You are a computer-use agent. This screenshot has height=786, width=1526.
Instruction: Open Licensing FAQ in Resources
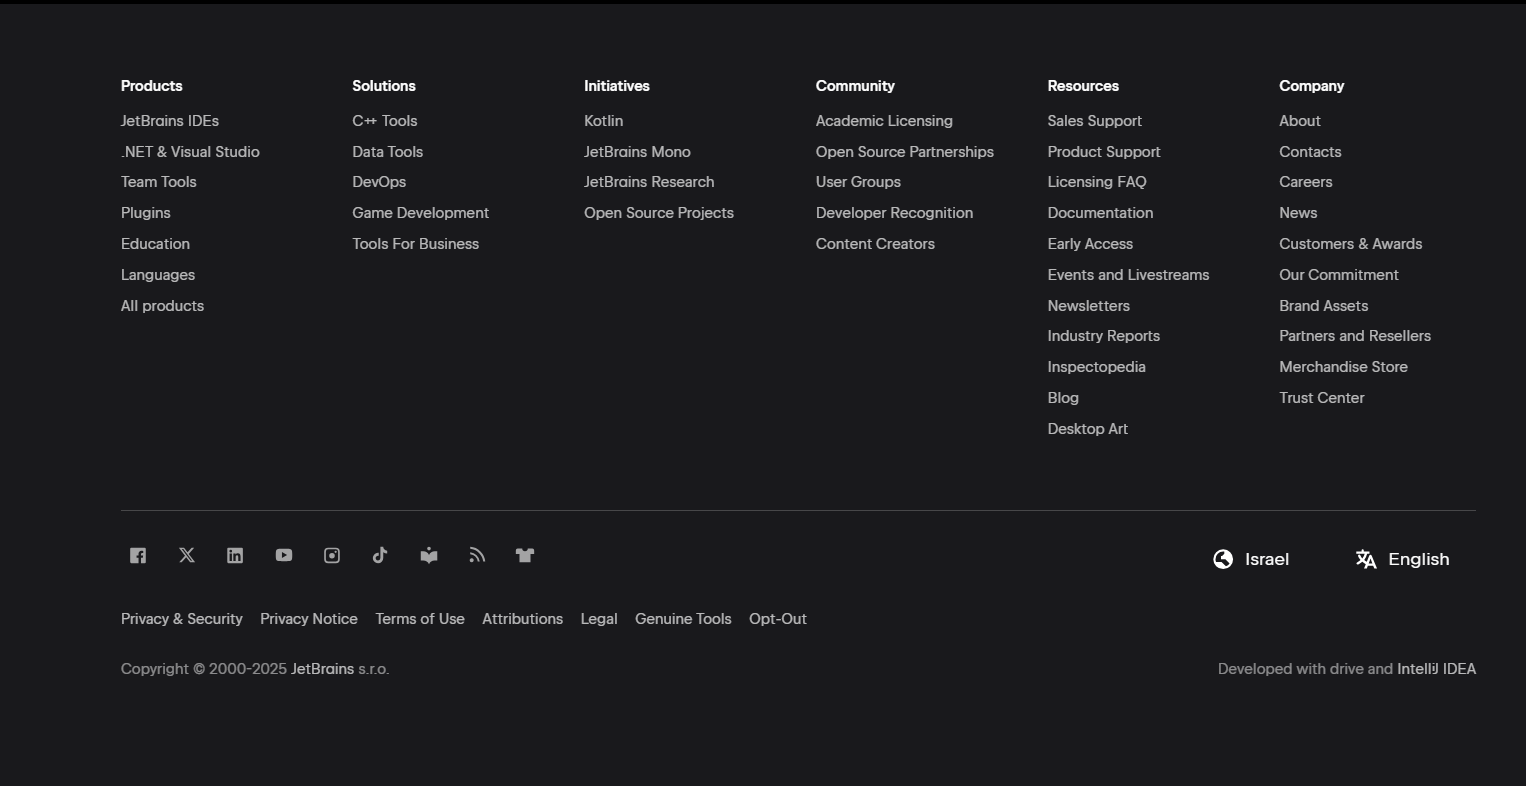click(1097, 182)
